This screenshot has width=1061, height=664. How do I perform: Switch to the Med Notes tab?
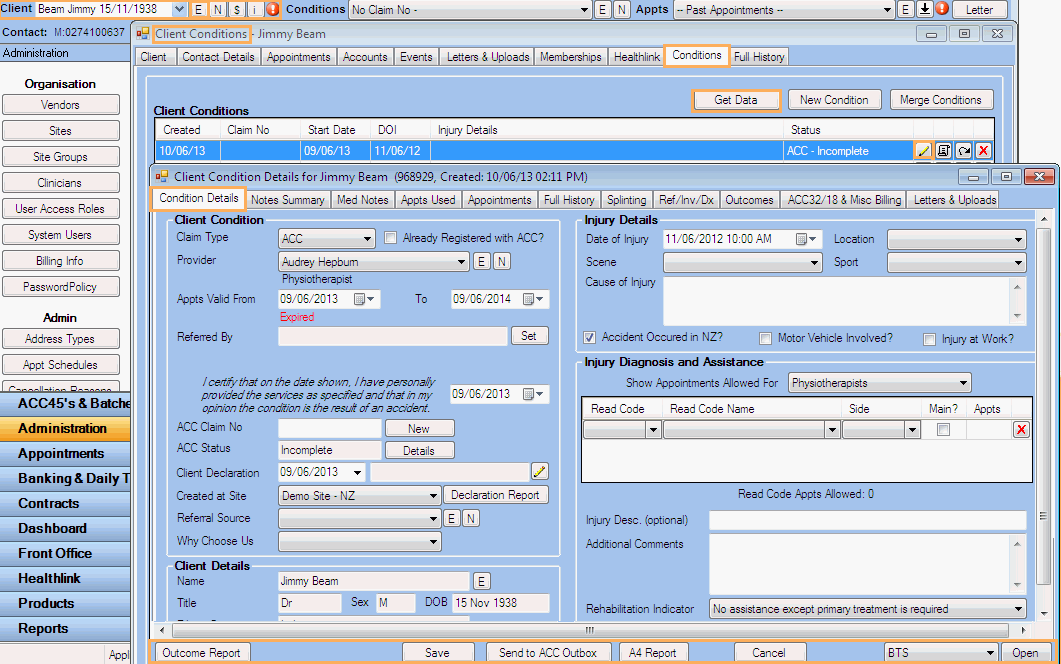(362, 200)
